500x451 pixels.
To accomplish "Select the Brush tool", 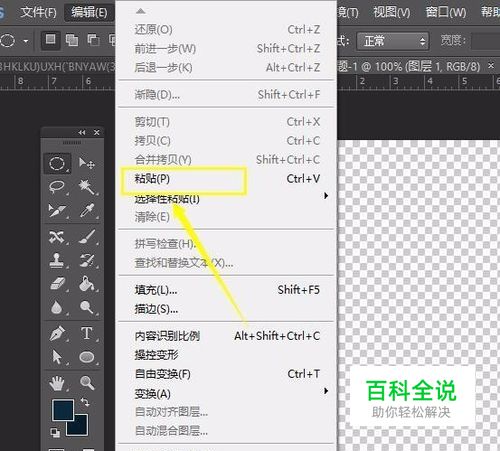I will [86, 237].
